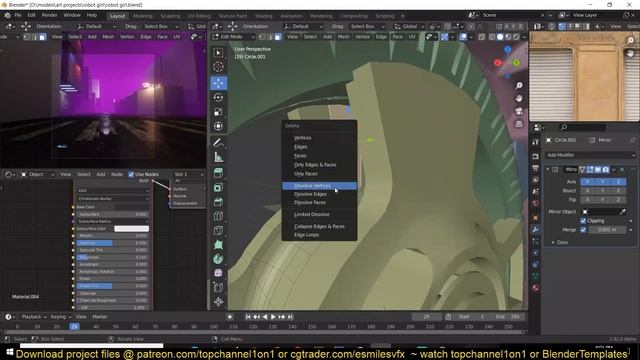640x360 pixels.
Task: Switch to the Layout workspace tab
Action: (x=118, y=16)
